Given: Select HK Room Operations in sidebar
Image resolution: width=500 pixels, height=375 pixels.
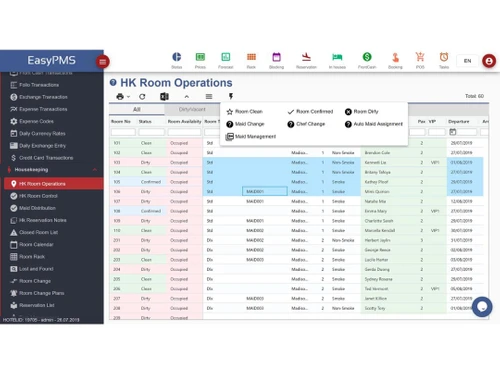Looking at the screenshot, I should 53,184.
